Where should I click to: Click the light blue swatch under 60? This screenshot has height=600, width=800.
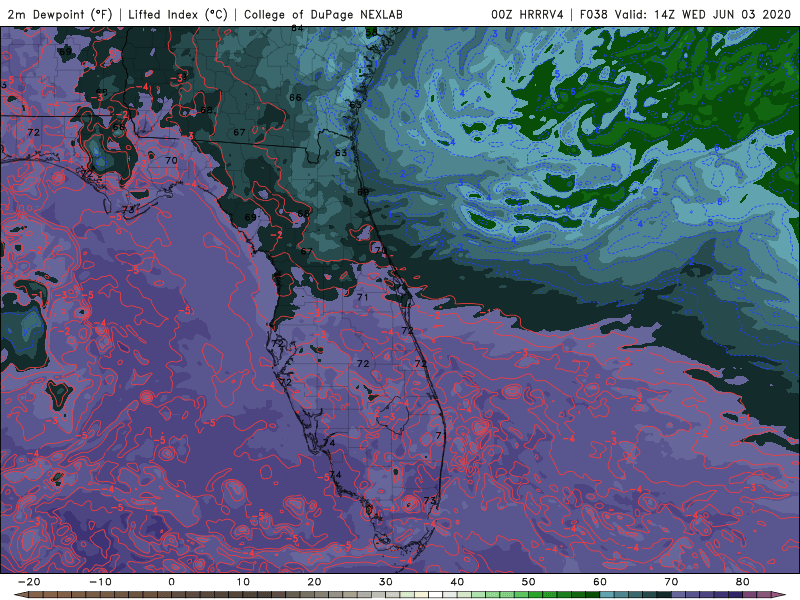click(x=607, y=595)
